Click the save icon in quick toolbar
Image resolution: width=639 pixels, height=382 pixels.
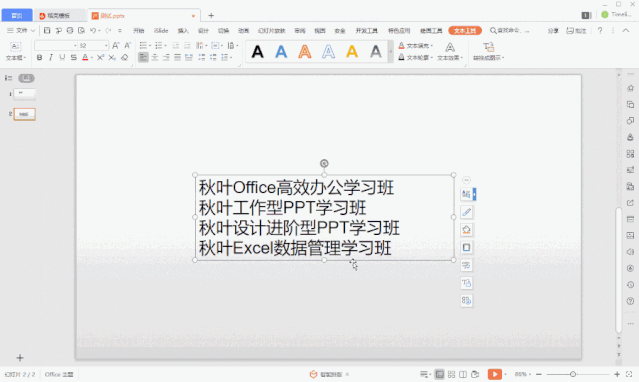coord(47,31)
